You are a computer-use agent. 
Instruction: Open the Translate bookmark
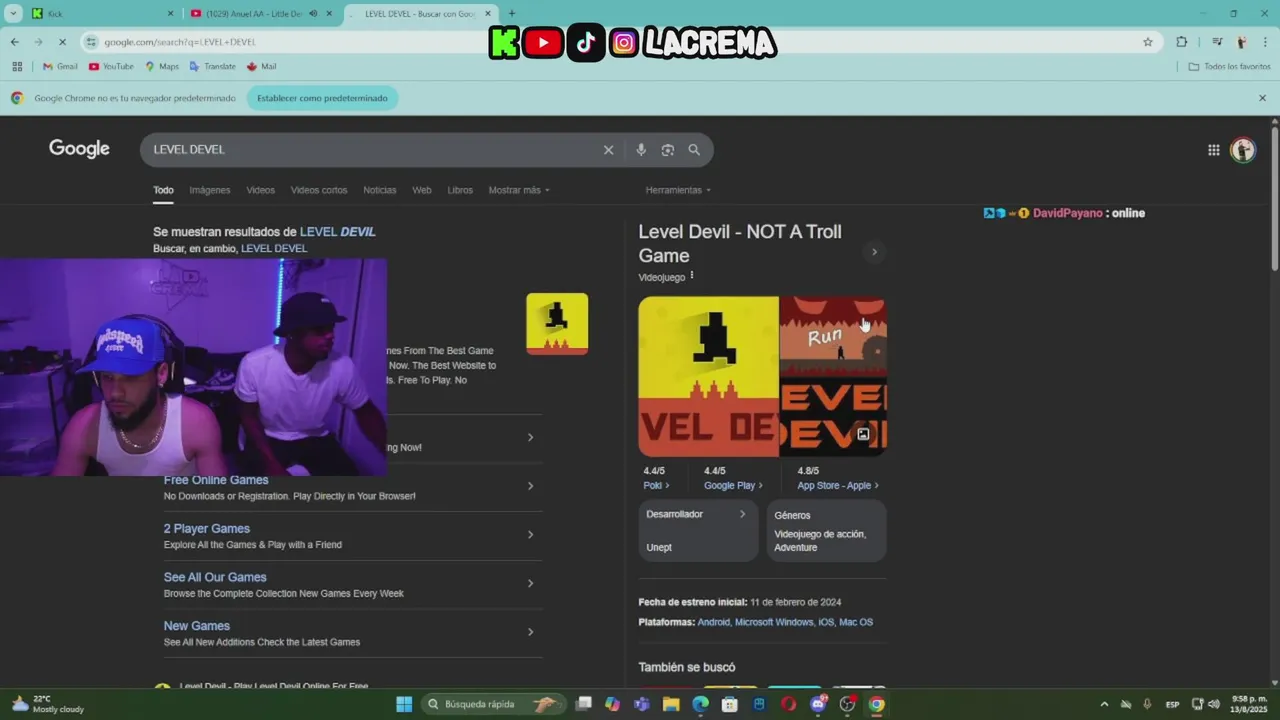(x=212, y=66)
